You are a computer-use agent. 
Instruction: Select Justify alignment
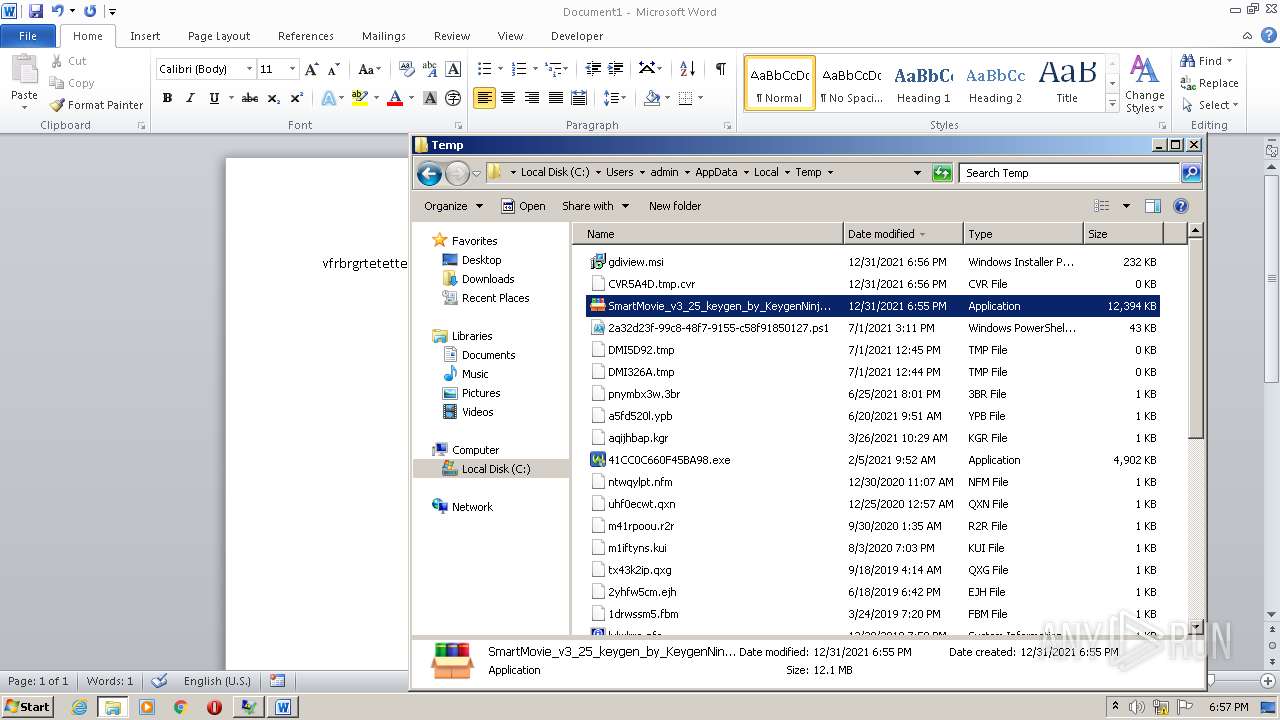(x=555, y=98)
